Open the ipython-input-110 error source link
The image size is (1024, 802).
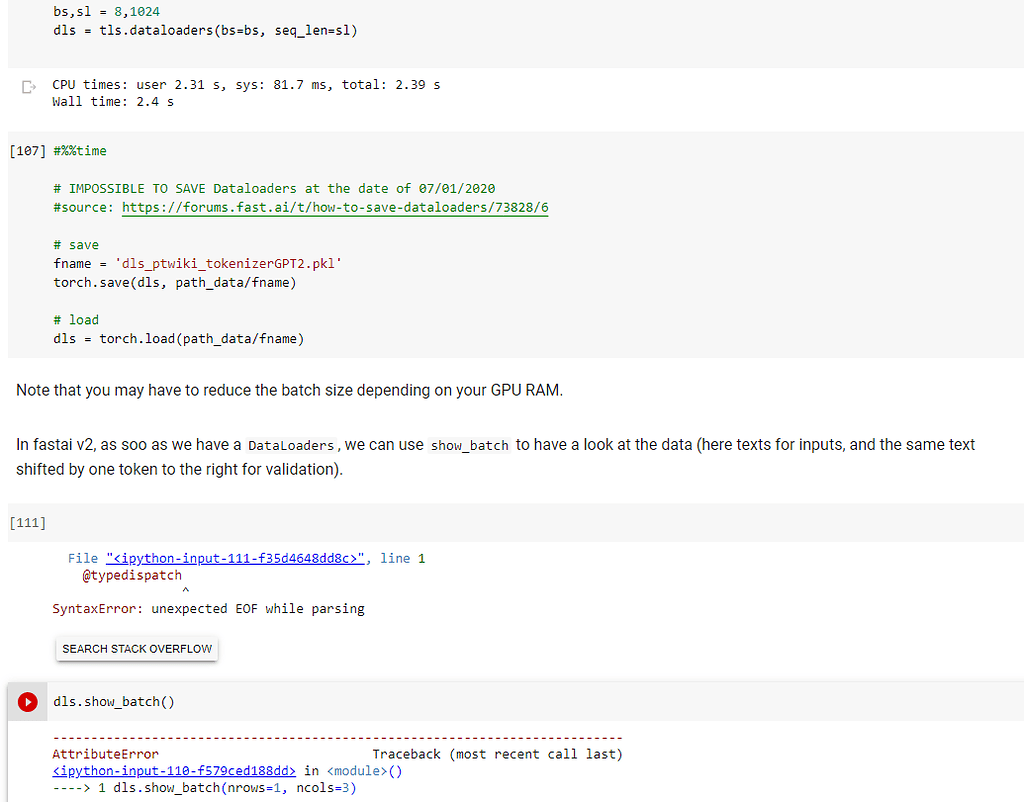tap(173, 770)
